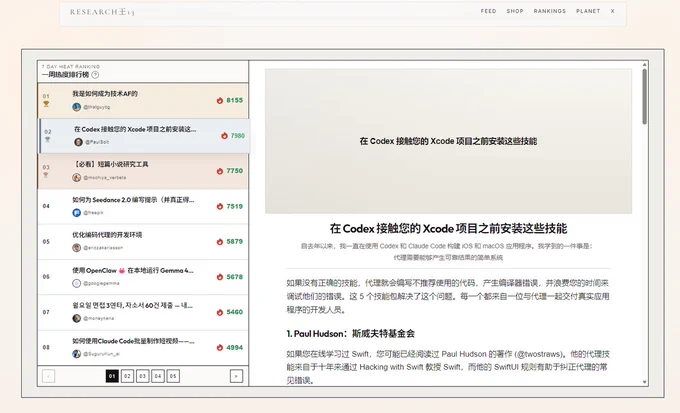Click the article headline 在 Codex 接触您的 Xcode 项目之前安装这些技能

coord(448,229)
